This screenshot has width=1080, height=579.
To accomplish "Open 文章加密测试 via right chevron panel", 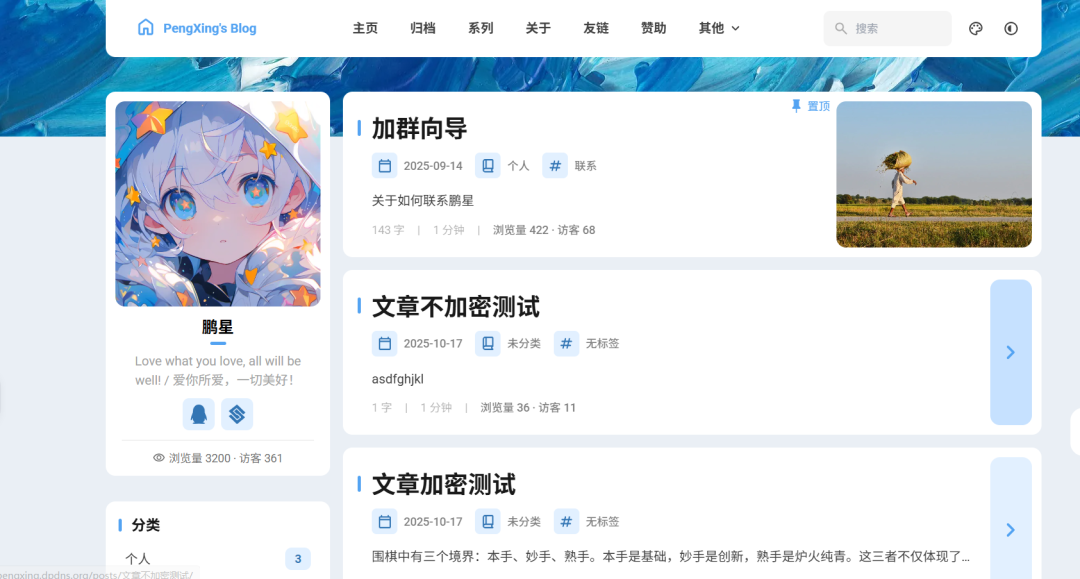I will tap(1010, 529).
